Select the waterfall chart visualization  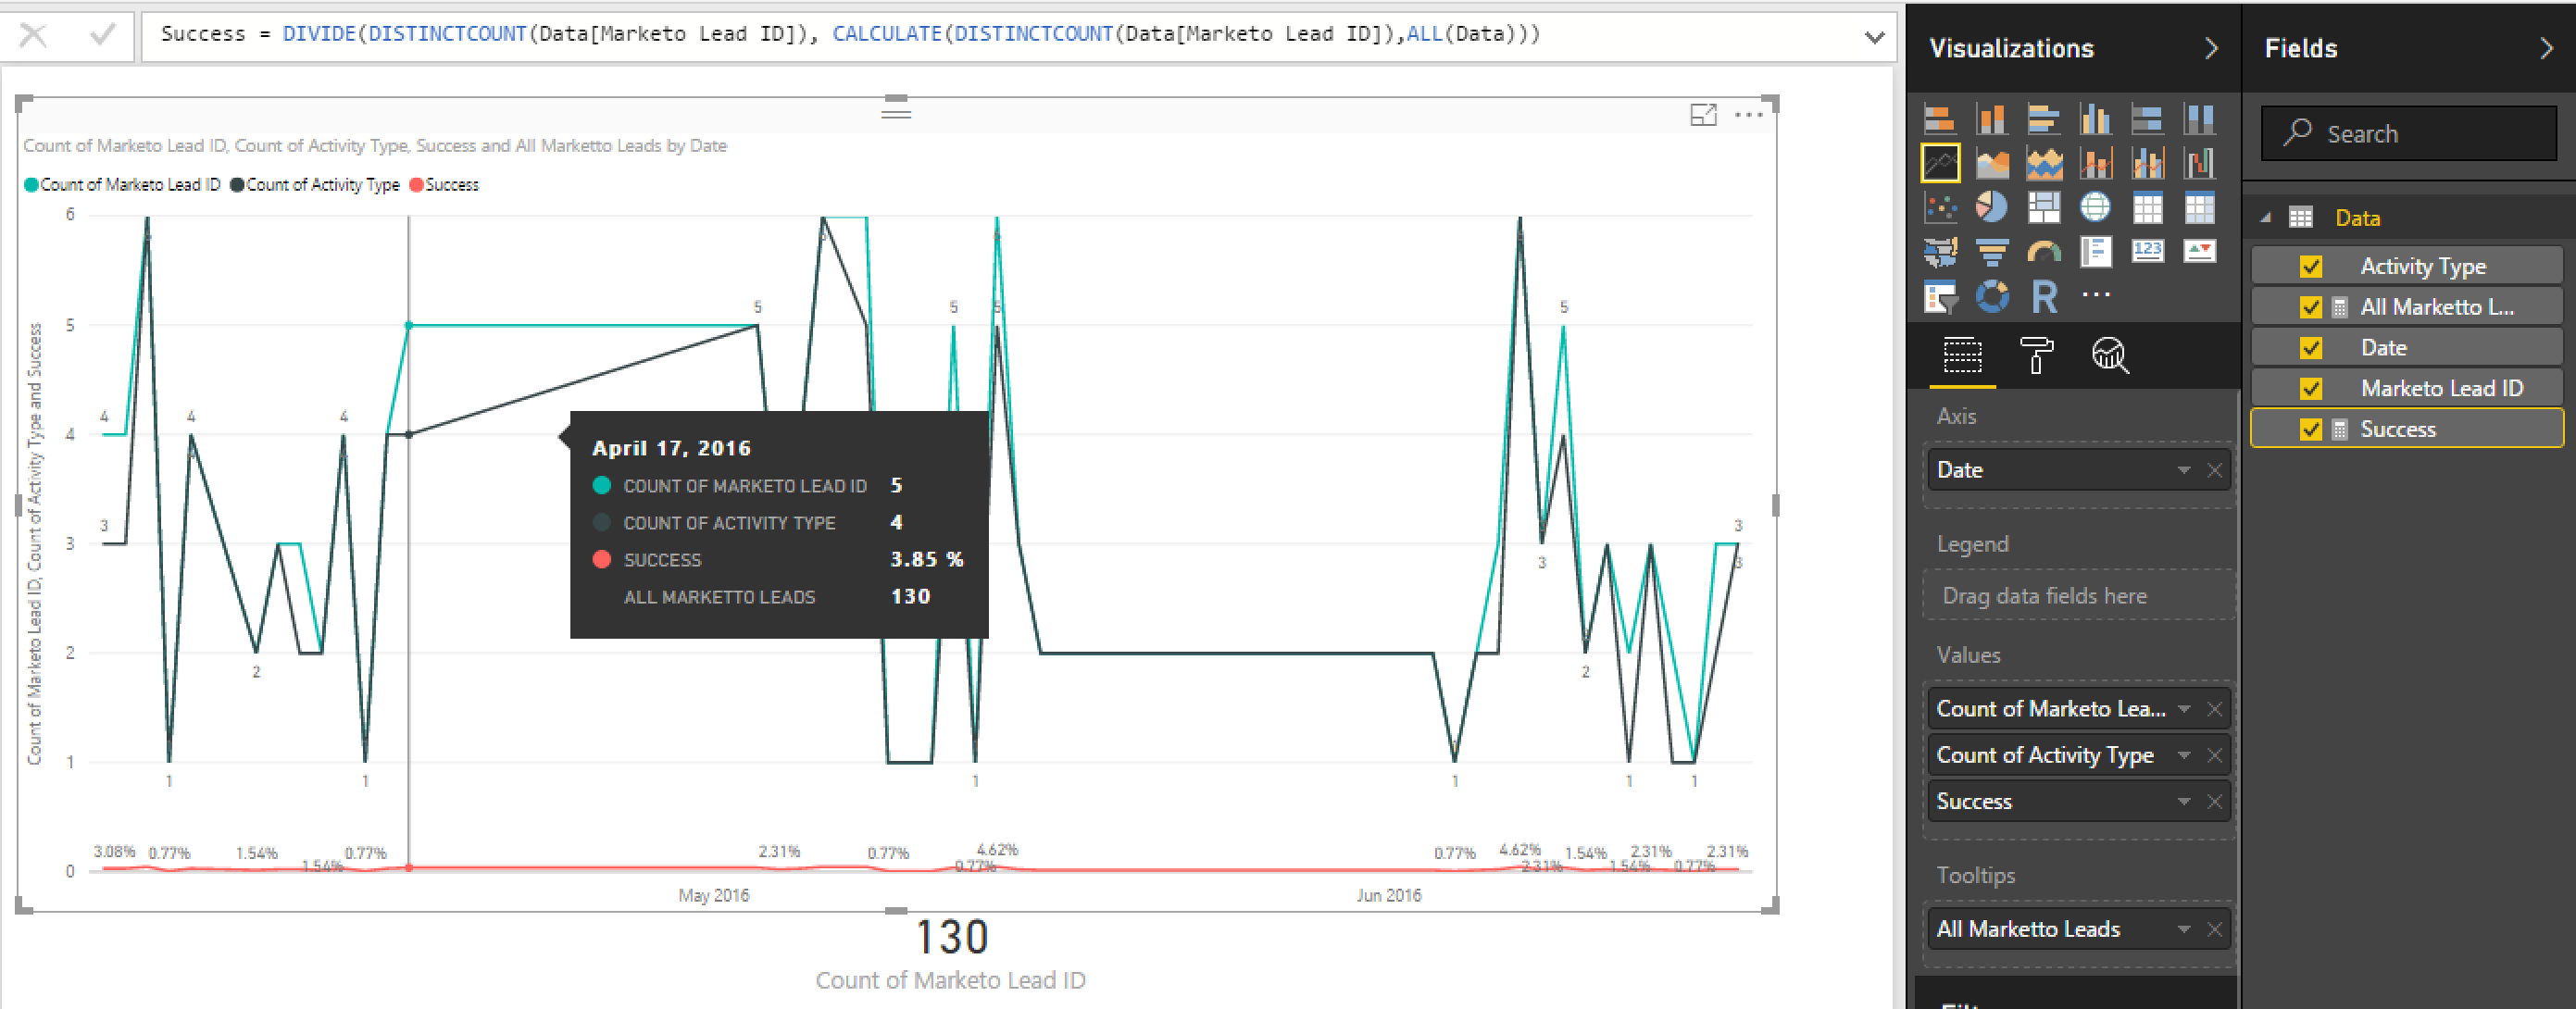click(x=2199, y=163)
